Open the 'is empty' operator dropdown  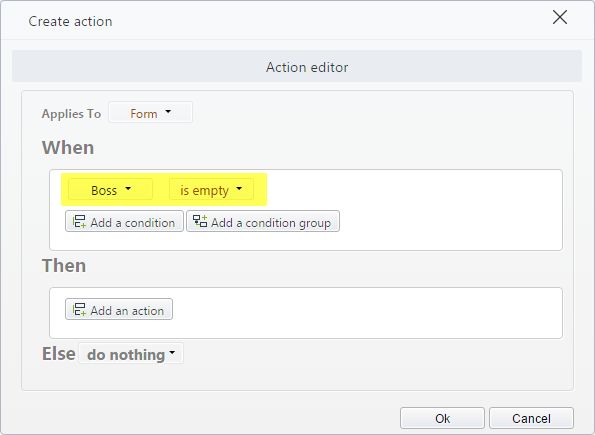(x=211, y=189)
